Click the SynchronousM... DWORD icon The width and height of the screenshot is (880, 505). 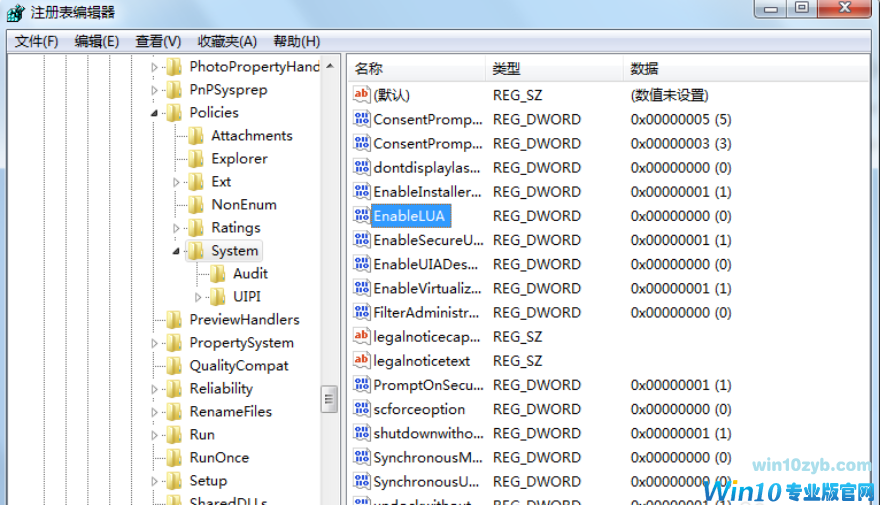click(361, 456)
